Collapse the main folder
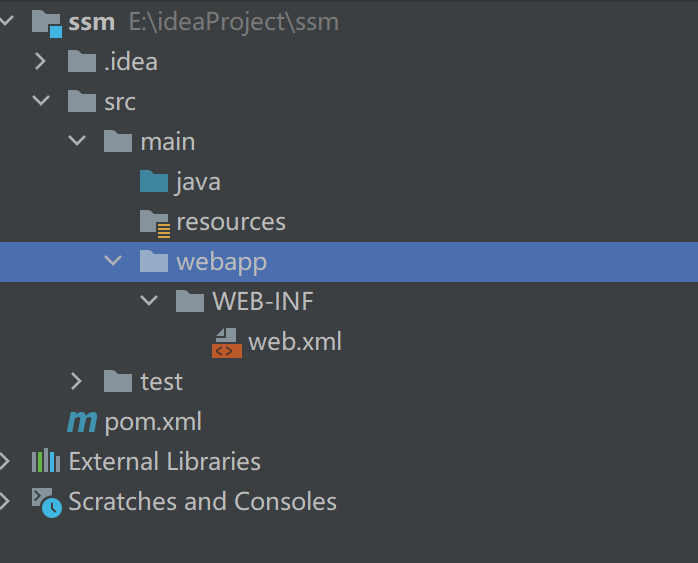The height and width of the screenshot is (563, 698). tap(77, 141)
